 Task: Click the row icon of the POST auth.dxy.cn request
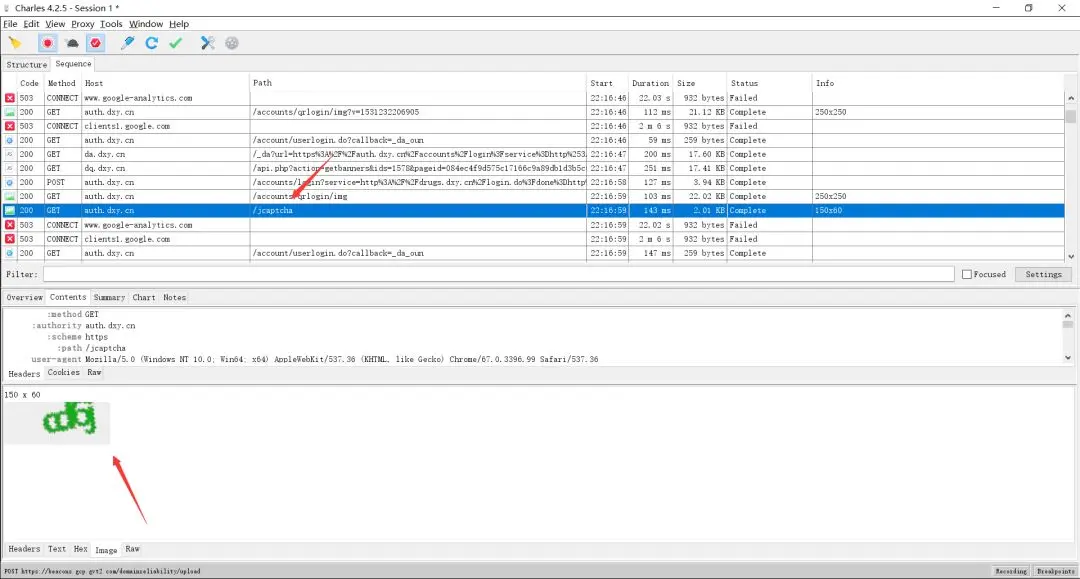[10, 182]
